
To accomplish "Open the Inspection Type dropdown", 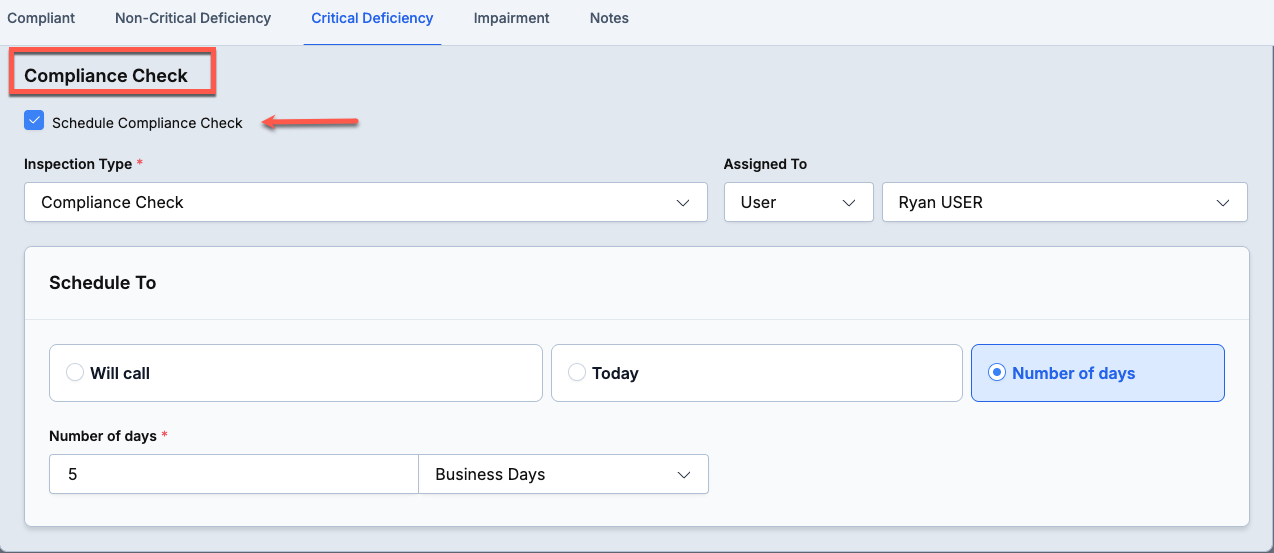I will tap(366, 202).
